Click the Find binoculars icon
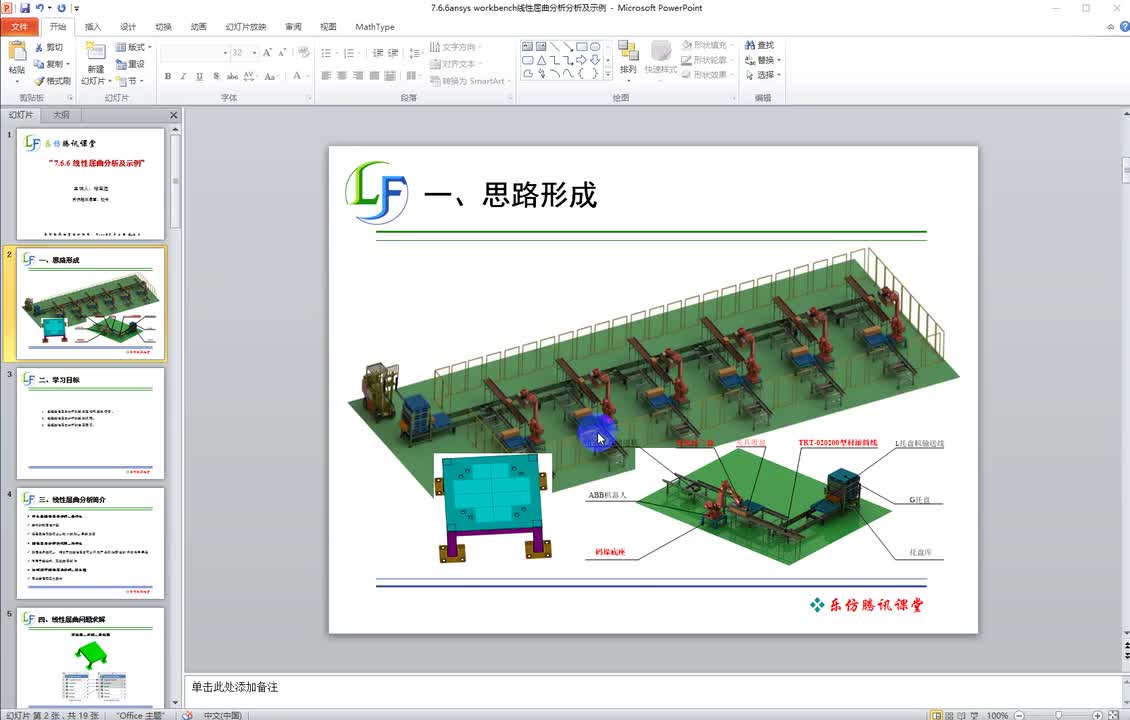The image size is (1130, 720). [750, 45]
